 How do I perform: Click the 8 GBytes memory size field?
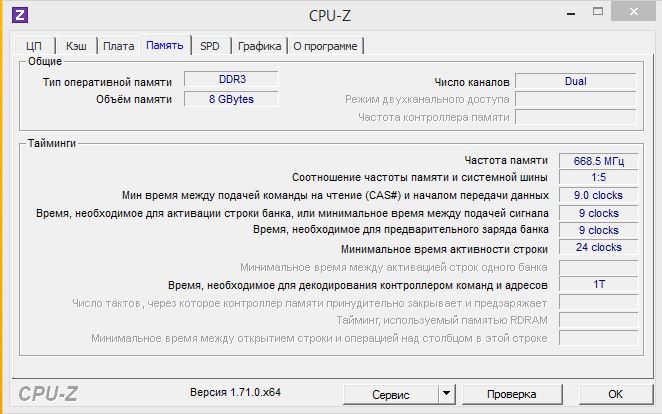click(x=231, y=99)
